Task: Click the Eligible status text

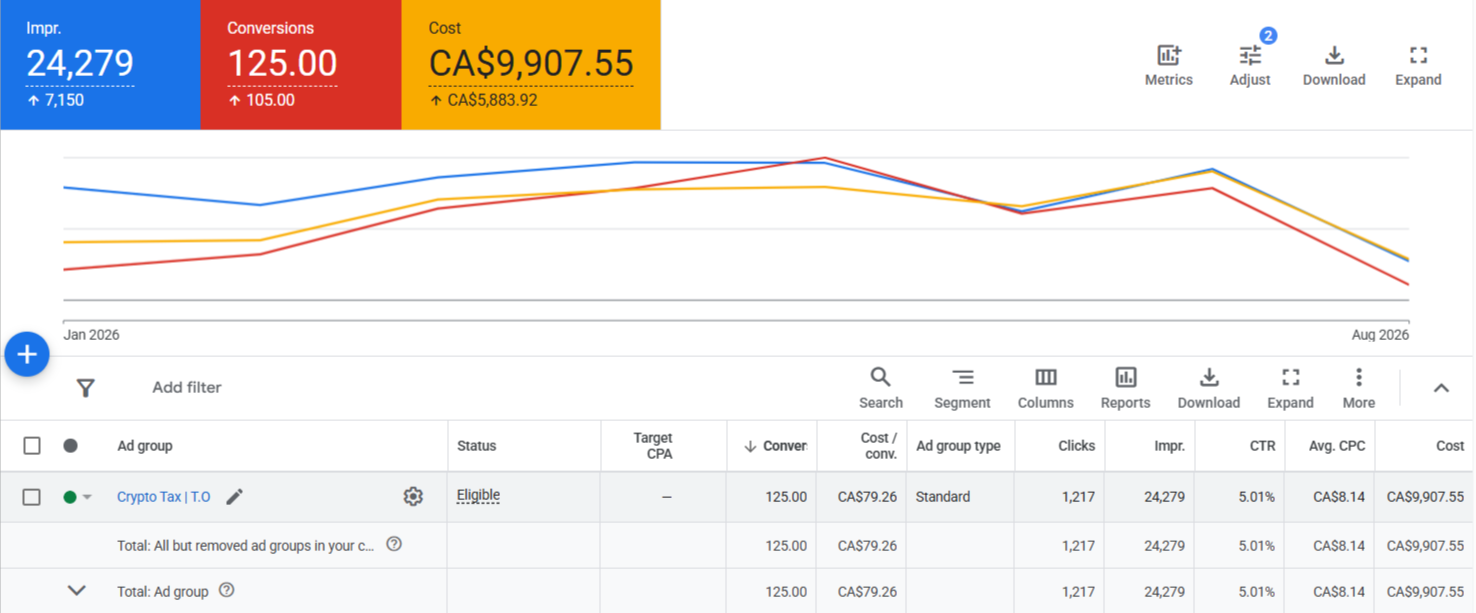Action: [478, 496]
